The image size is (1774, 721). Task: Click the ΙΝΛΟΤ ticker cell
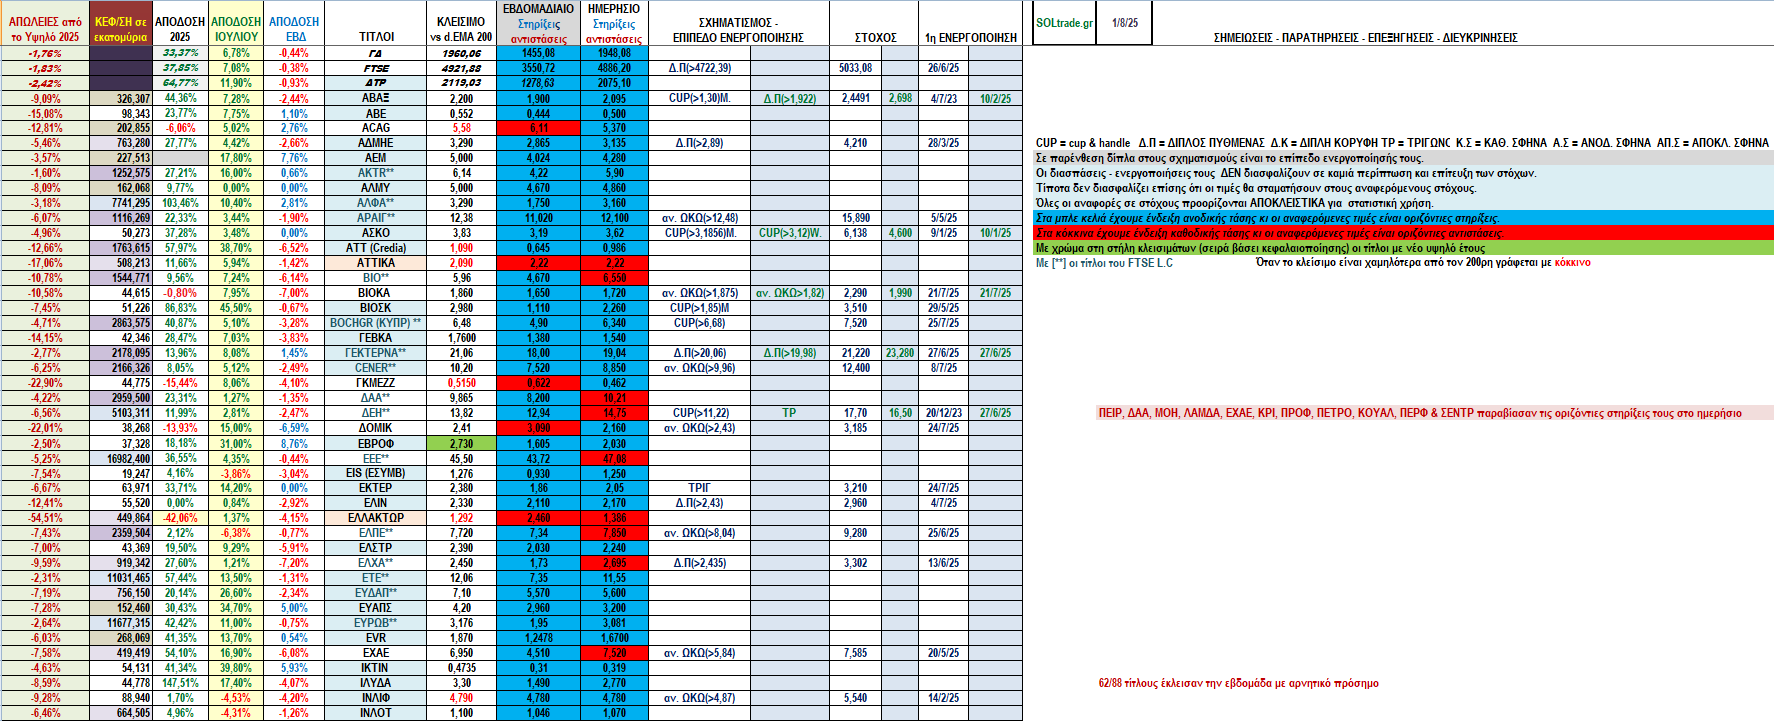376,713
